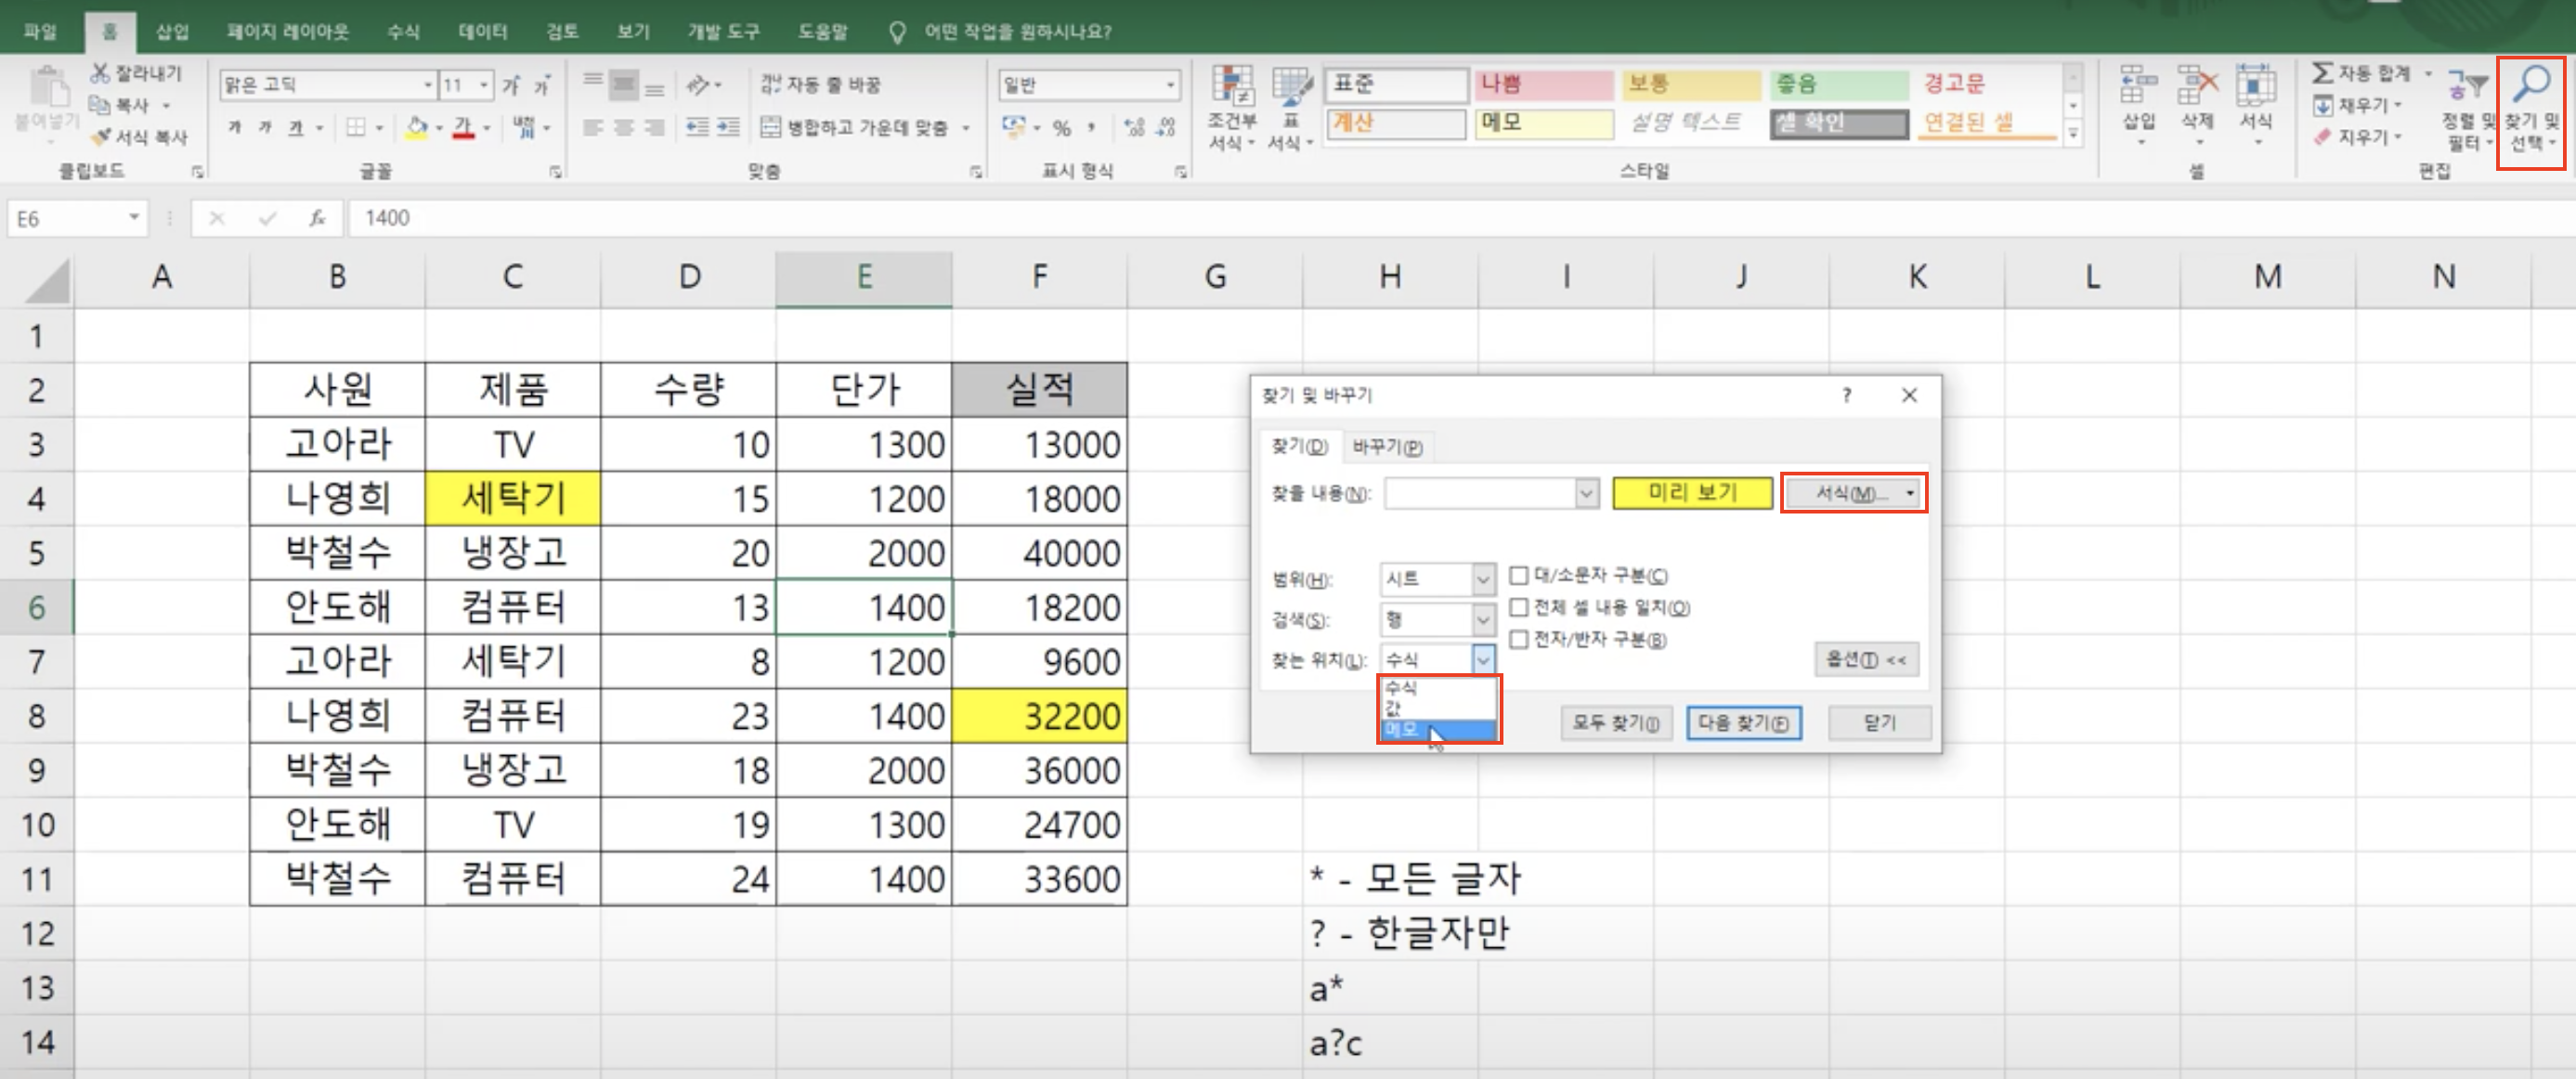Increase font size with the larger 가 icon
The image size is (2576, 1079).
511,85
